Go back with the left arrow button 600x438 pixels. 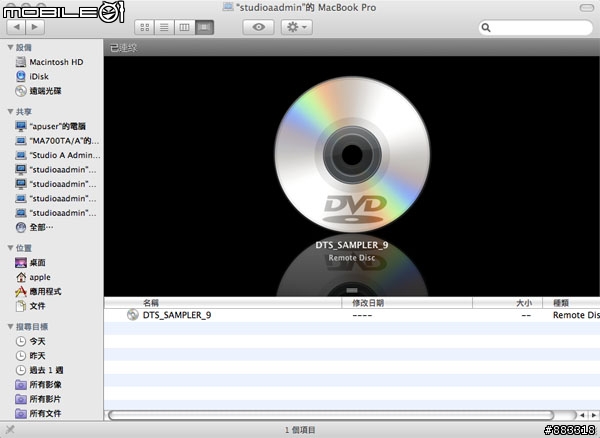point(16,27)
